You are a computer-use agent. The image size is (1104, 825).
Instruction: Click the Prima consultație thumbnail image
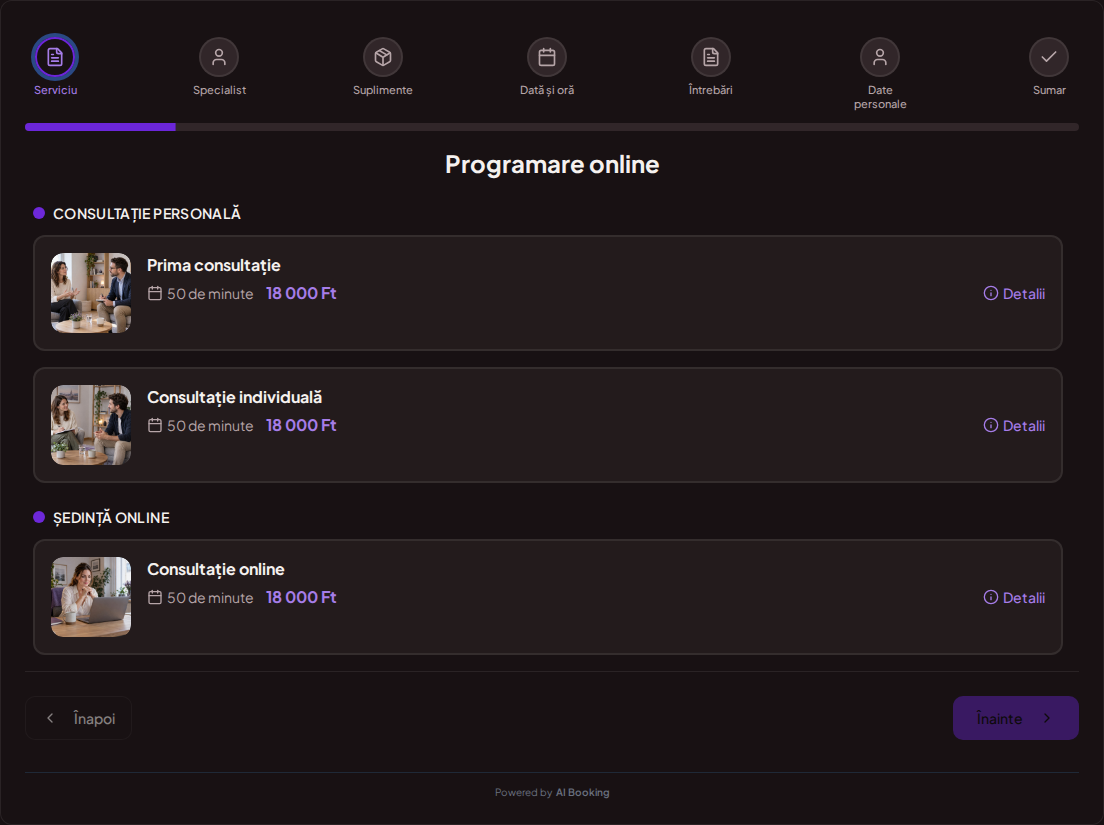pos(91,293)
